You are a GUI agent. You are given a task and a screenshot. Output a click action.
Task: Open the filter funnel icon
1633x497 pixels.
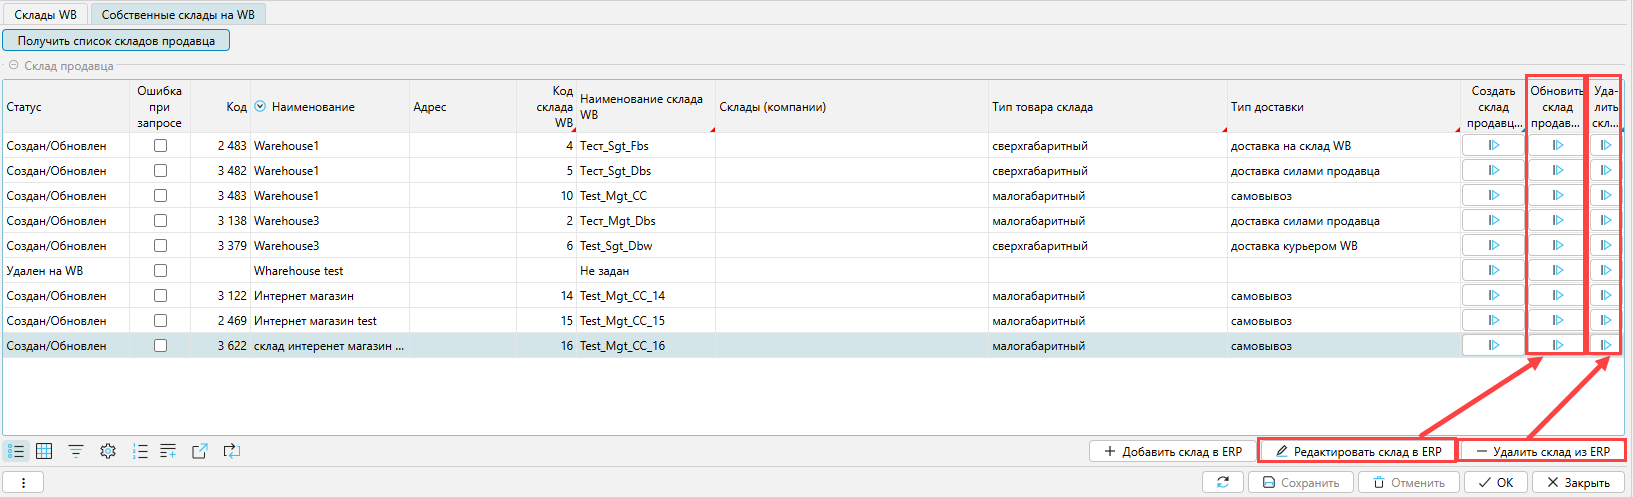[76, 452]
